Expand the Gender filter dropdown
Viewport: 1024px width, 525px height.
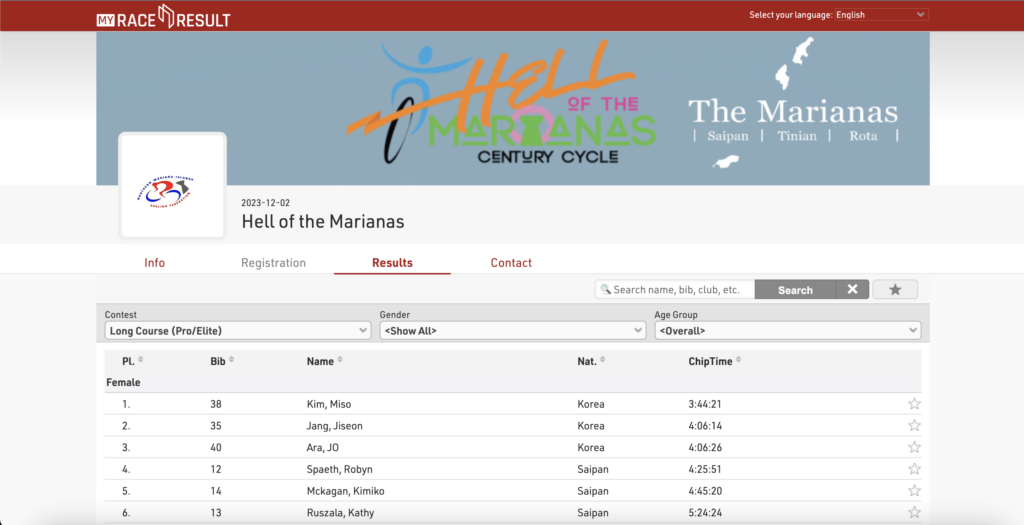click(512, 331)
